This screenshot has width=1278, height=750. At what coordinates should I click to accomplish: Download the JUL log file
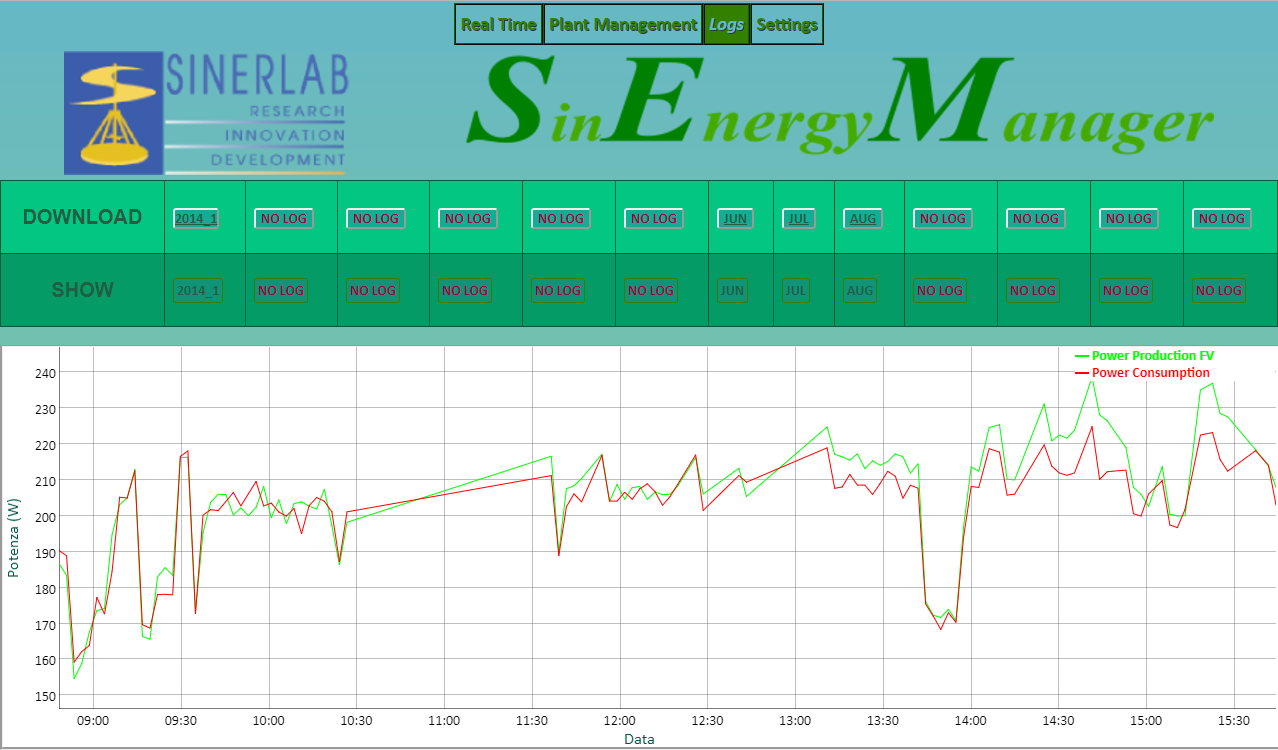tap(799, 218)
